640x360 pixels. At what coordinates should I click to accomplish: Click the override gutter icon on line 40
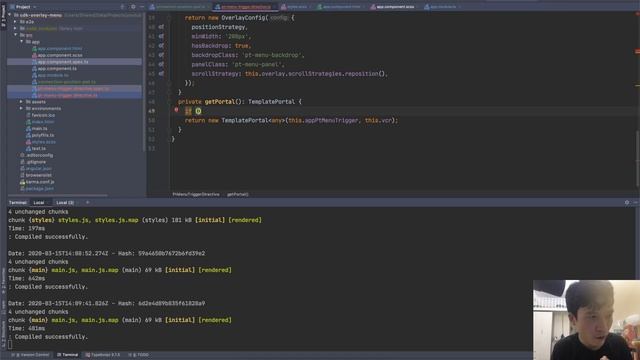[161, 27]
